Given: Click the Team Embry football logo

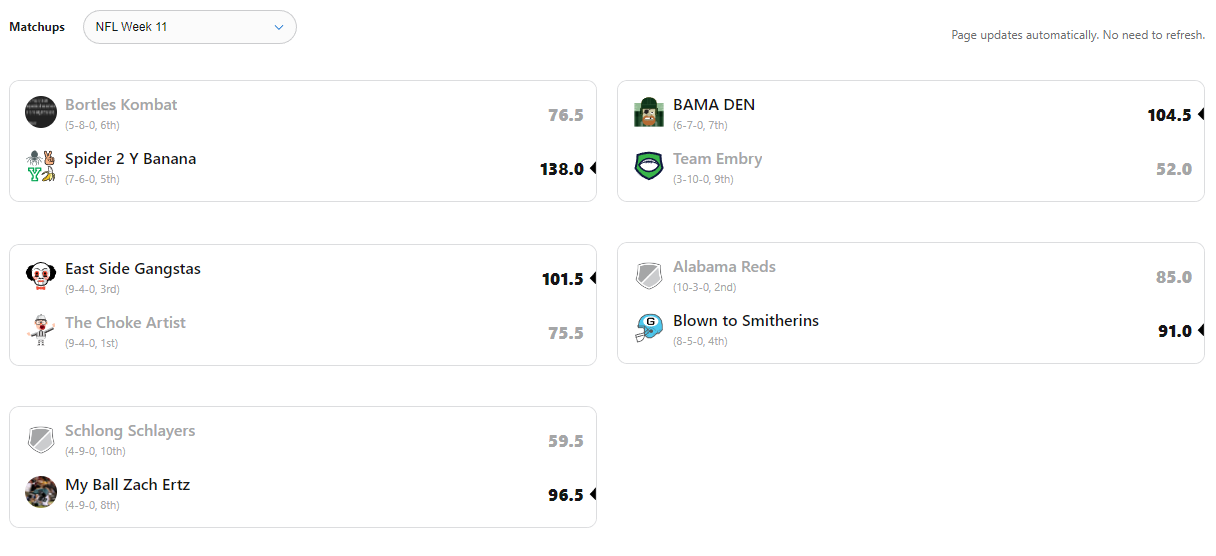Looking at the screenshot, I should [649, 166].
